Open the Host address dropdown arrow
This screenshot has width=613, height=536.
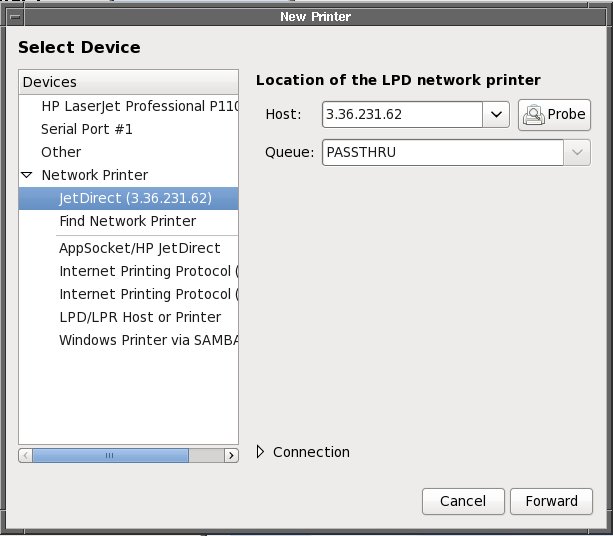click(x=497, y=115)
